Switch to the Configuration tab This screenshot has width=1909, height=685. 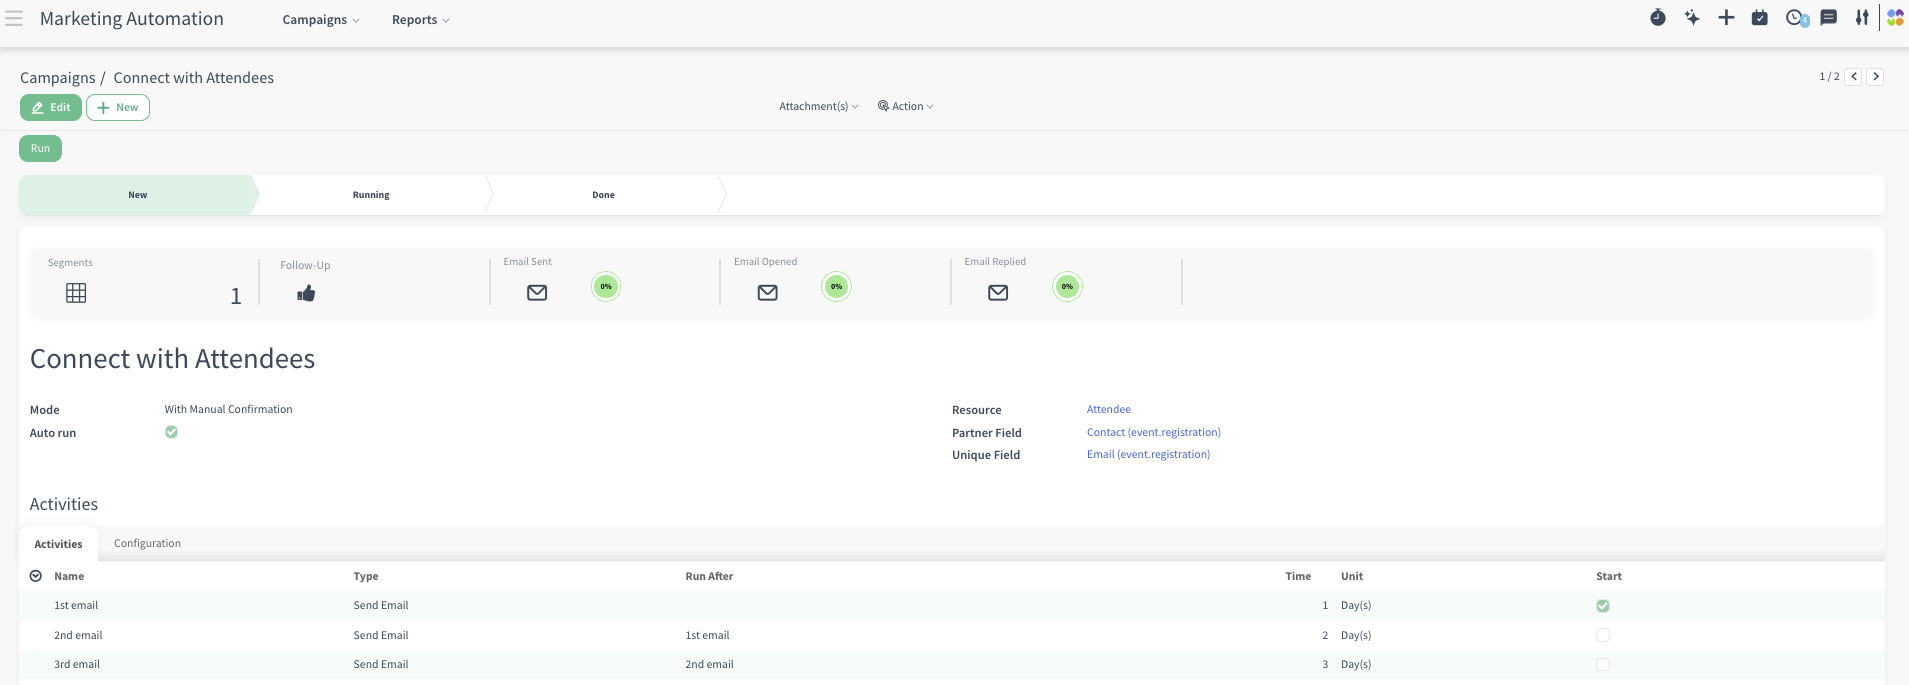[147, 543]
